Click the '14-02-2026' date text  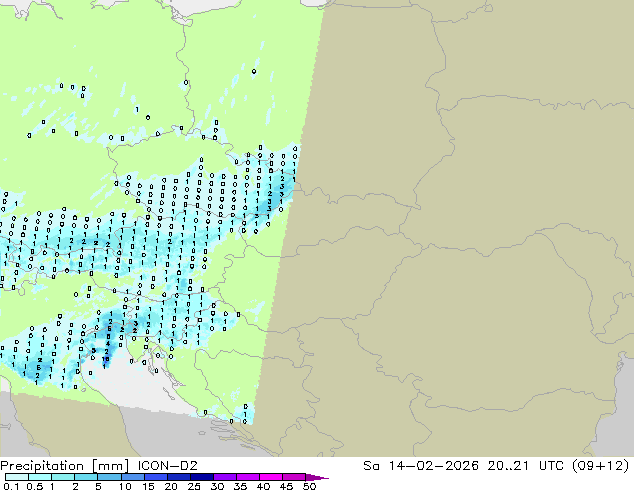(x=433, y=466)
